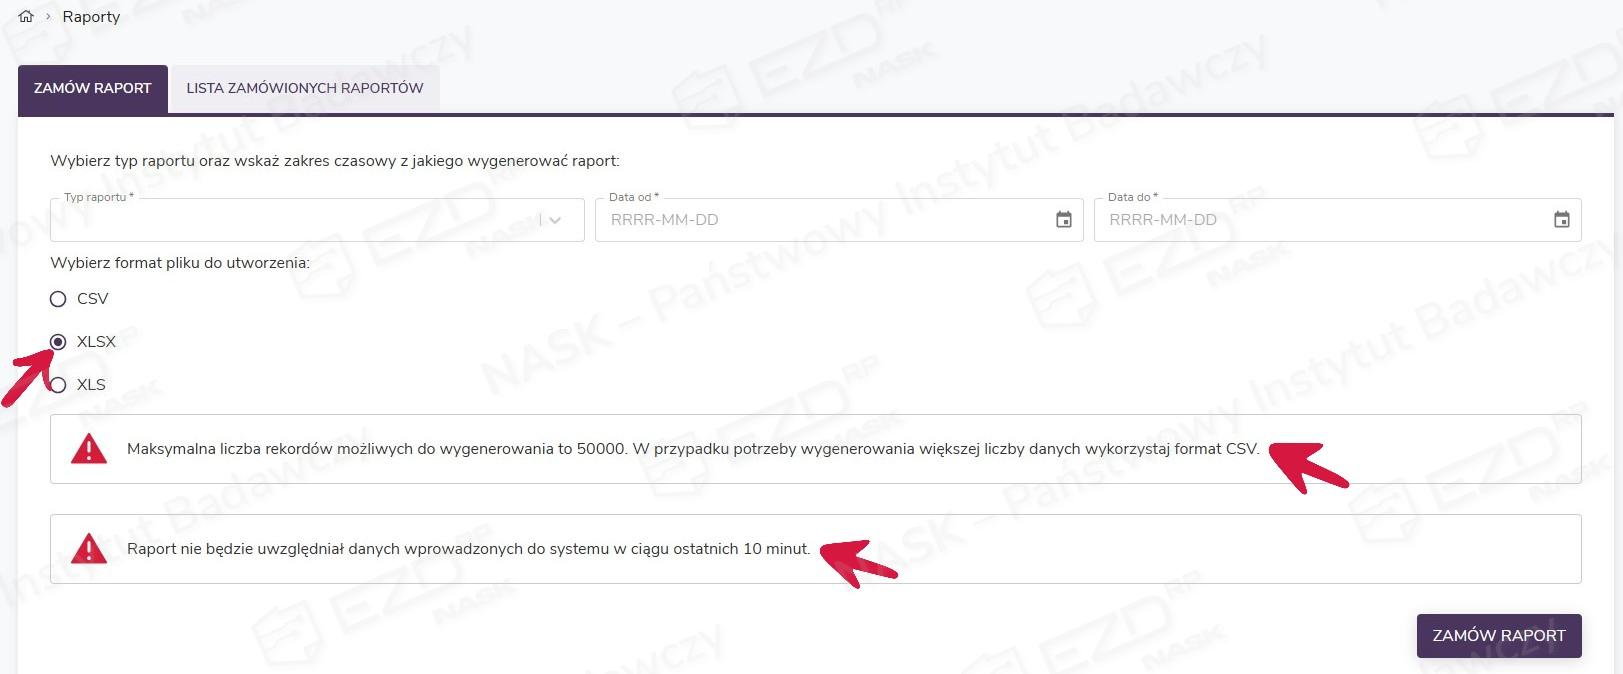Click the warning icon beside the 50000 records message
Screen dimensions: 1623x674
pos(89,449)
